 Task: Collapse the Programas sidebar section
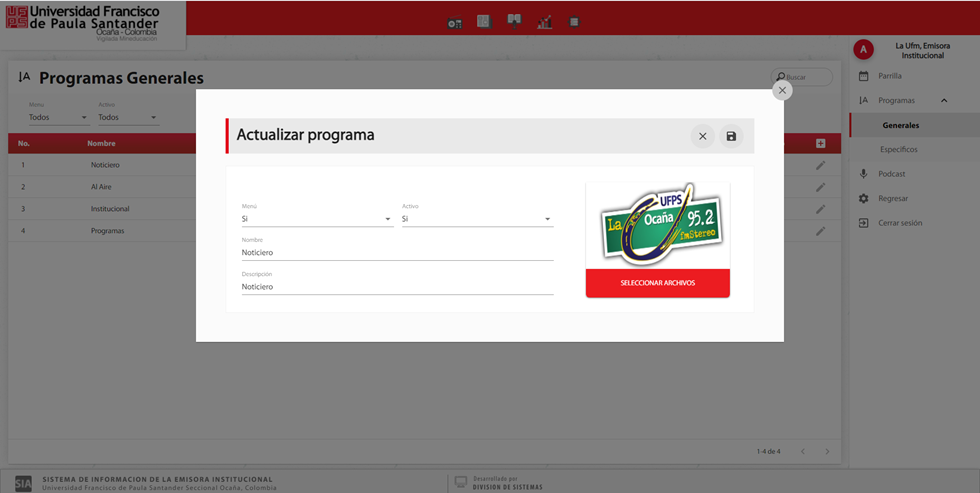[x=944, y=100]
